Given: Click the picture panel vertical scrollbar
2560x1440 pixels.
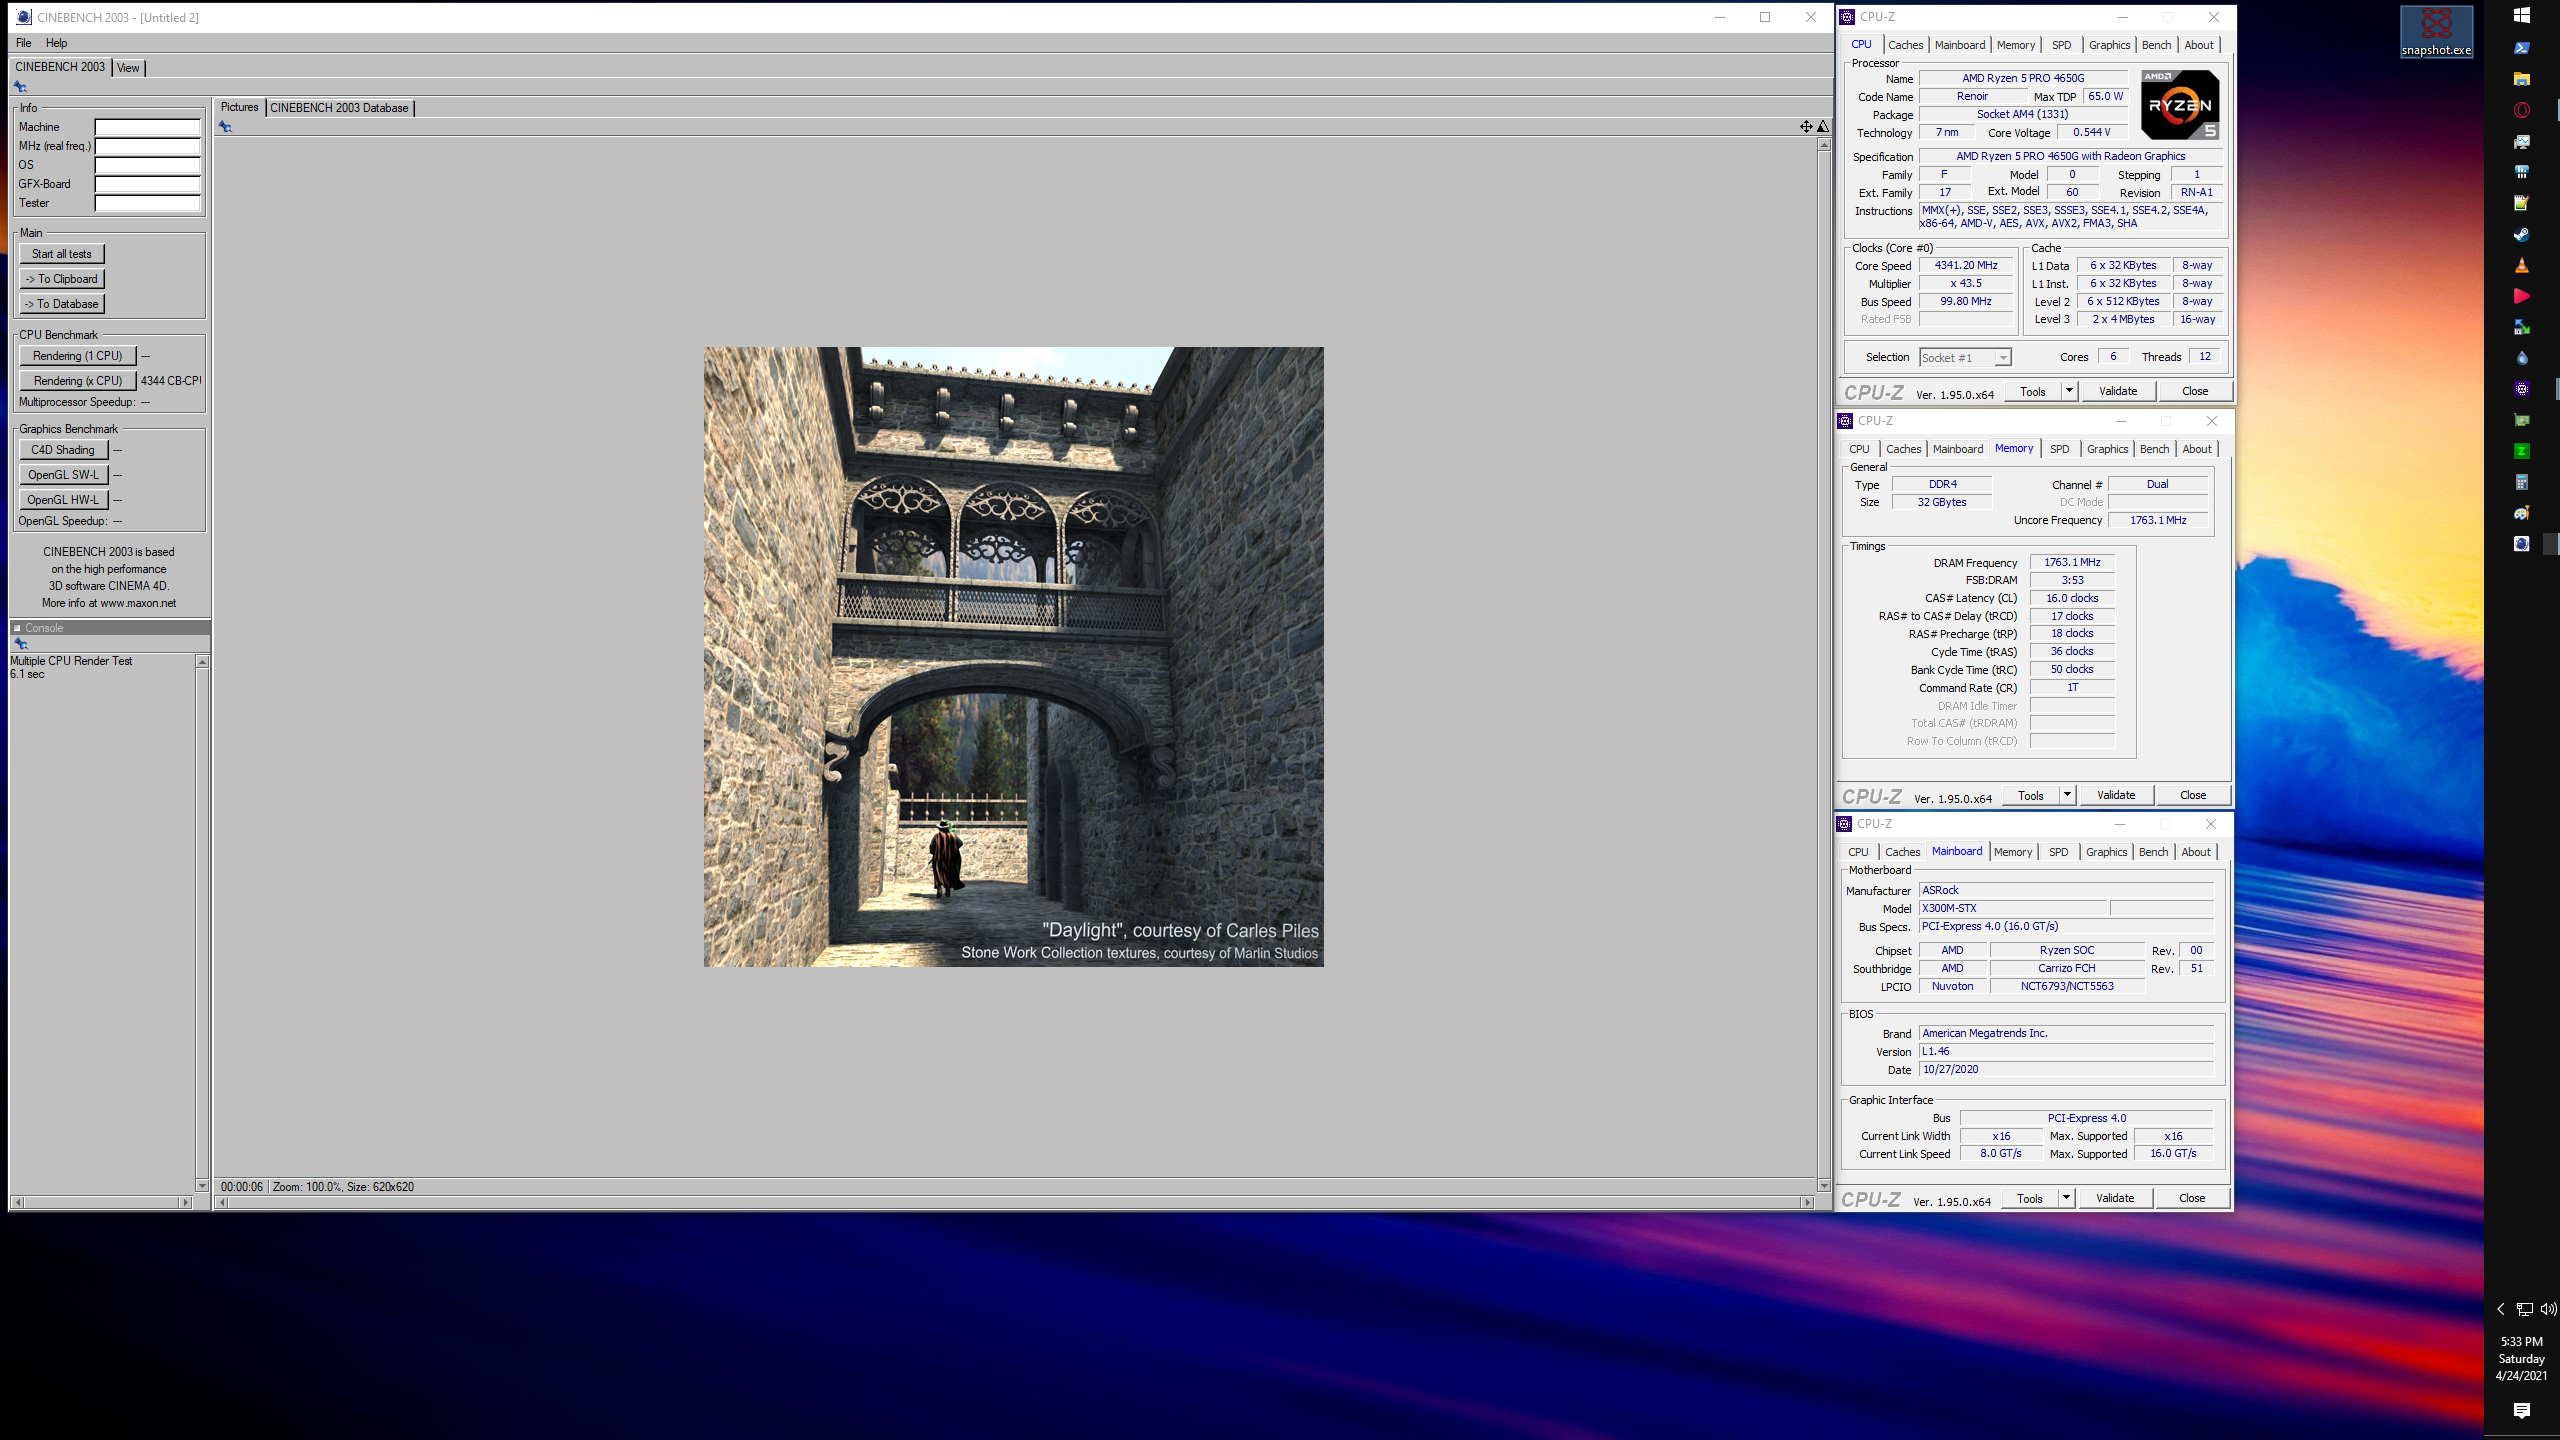Looking at the screenshot, I should coord(1824,665).
